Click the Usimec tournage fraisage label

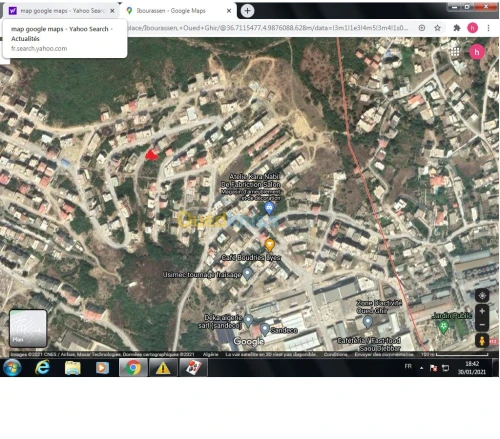tap(202, 275)
